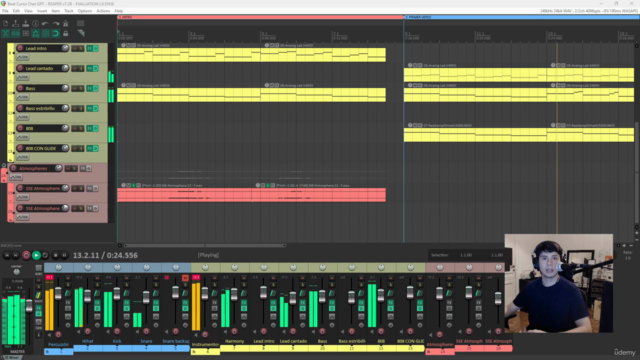
Task: Go to project end in transport
Action: (x=16, y=255)
